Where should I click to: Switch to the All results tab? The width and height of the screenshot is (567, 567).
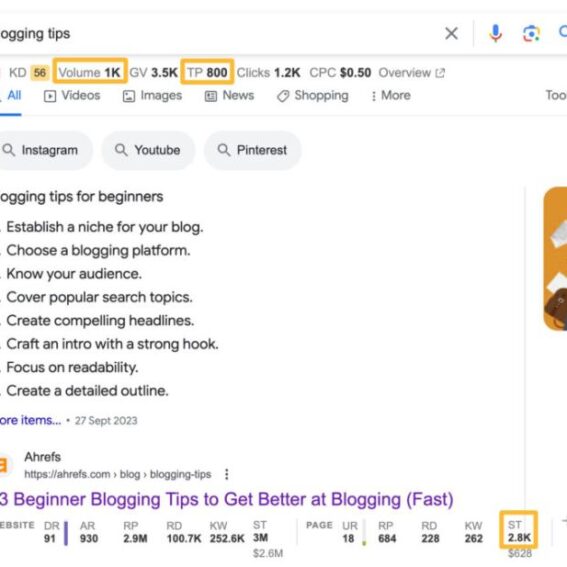13,95
